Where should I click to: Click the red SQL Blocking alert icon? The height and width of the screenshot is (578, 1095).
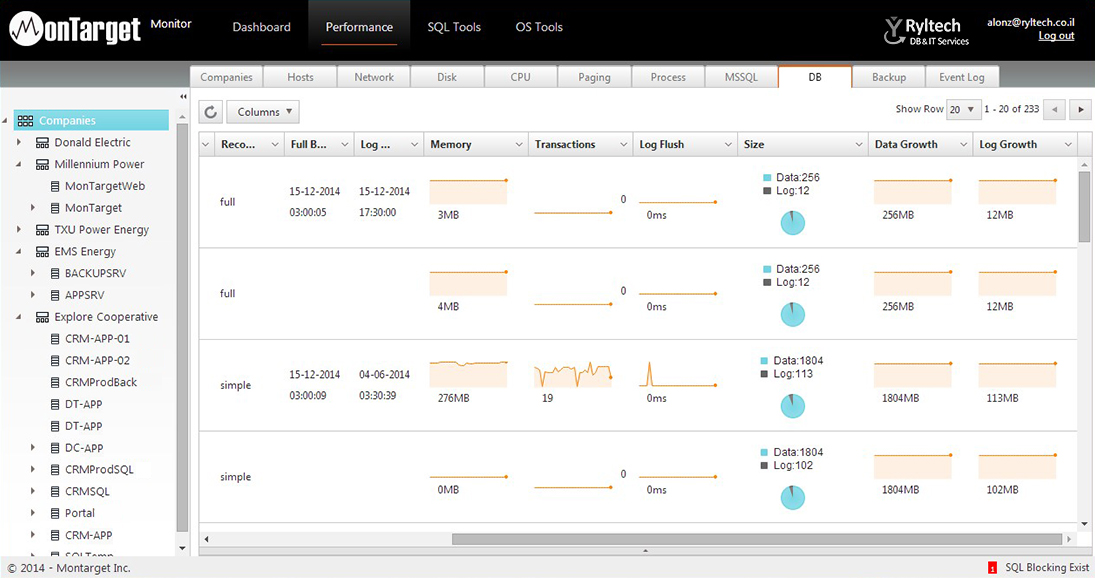coord(992,568)
